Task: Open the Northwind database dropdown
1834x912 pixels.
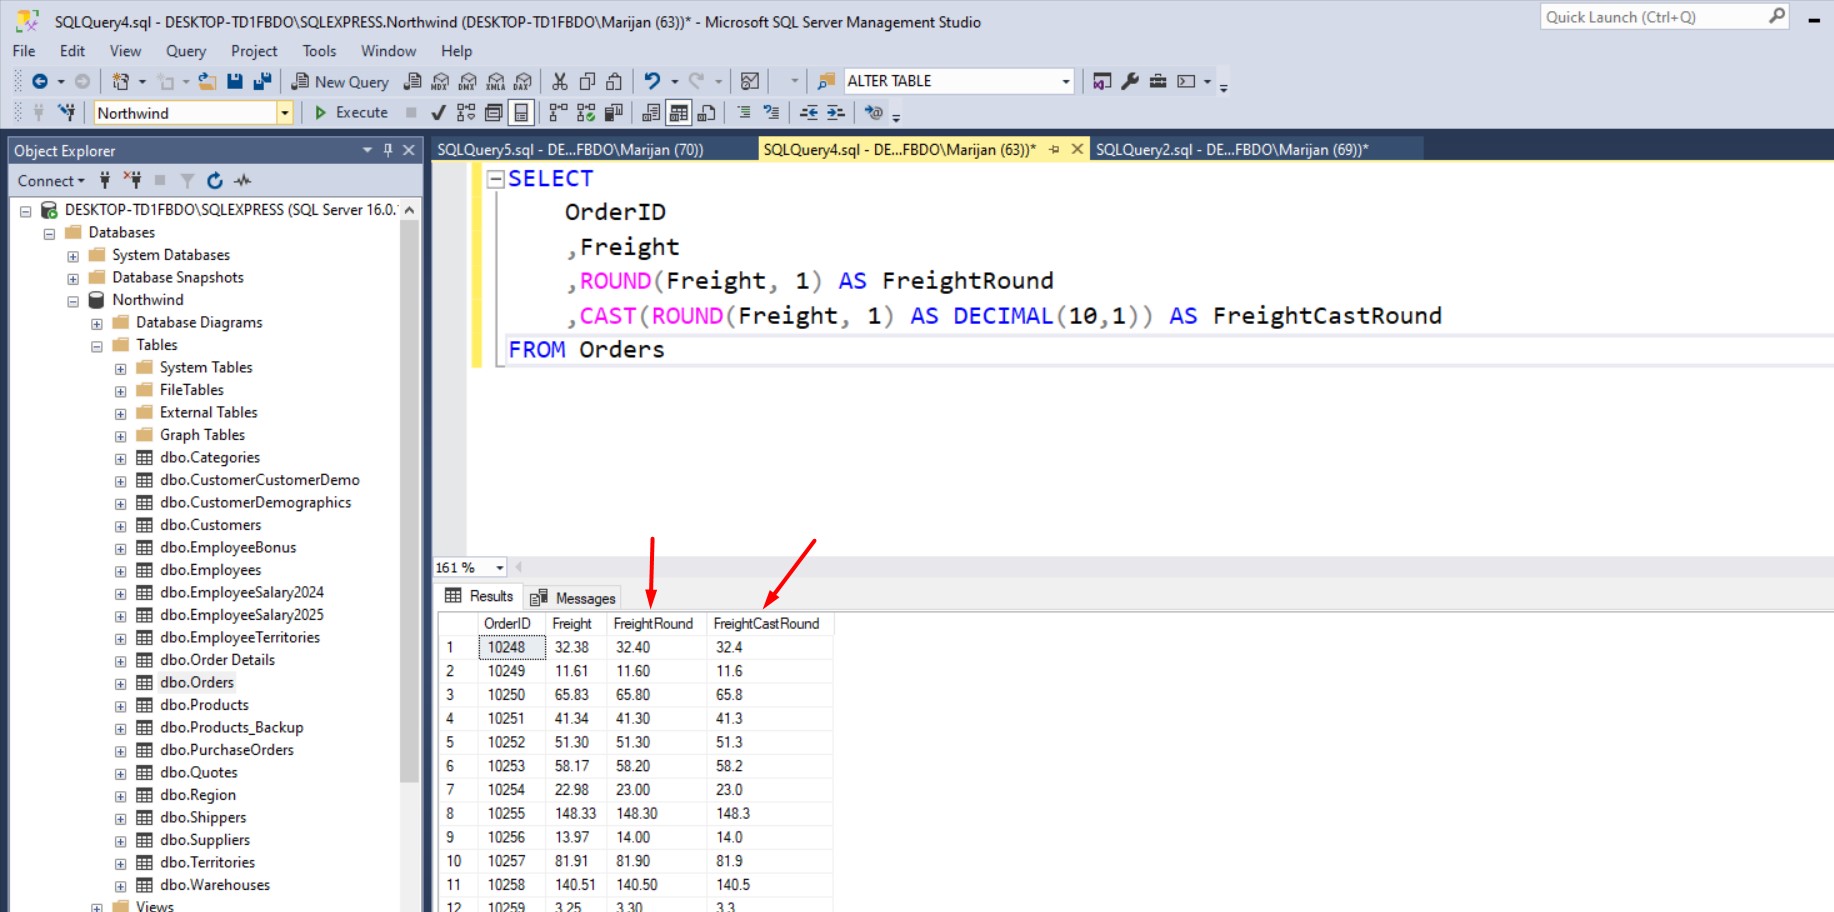Action: point(193,113)
